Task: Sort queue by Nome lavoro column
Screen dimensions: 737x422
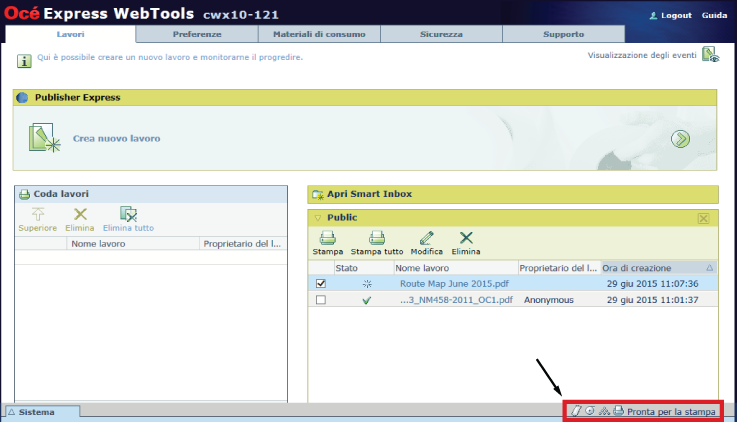Action: [133, 244]
